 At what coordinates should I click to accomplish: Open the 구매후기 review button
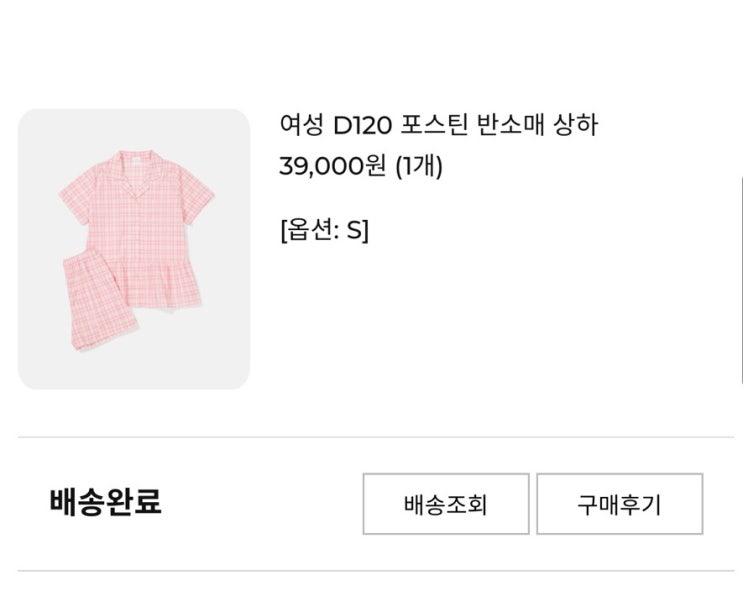(619, 504)
